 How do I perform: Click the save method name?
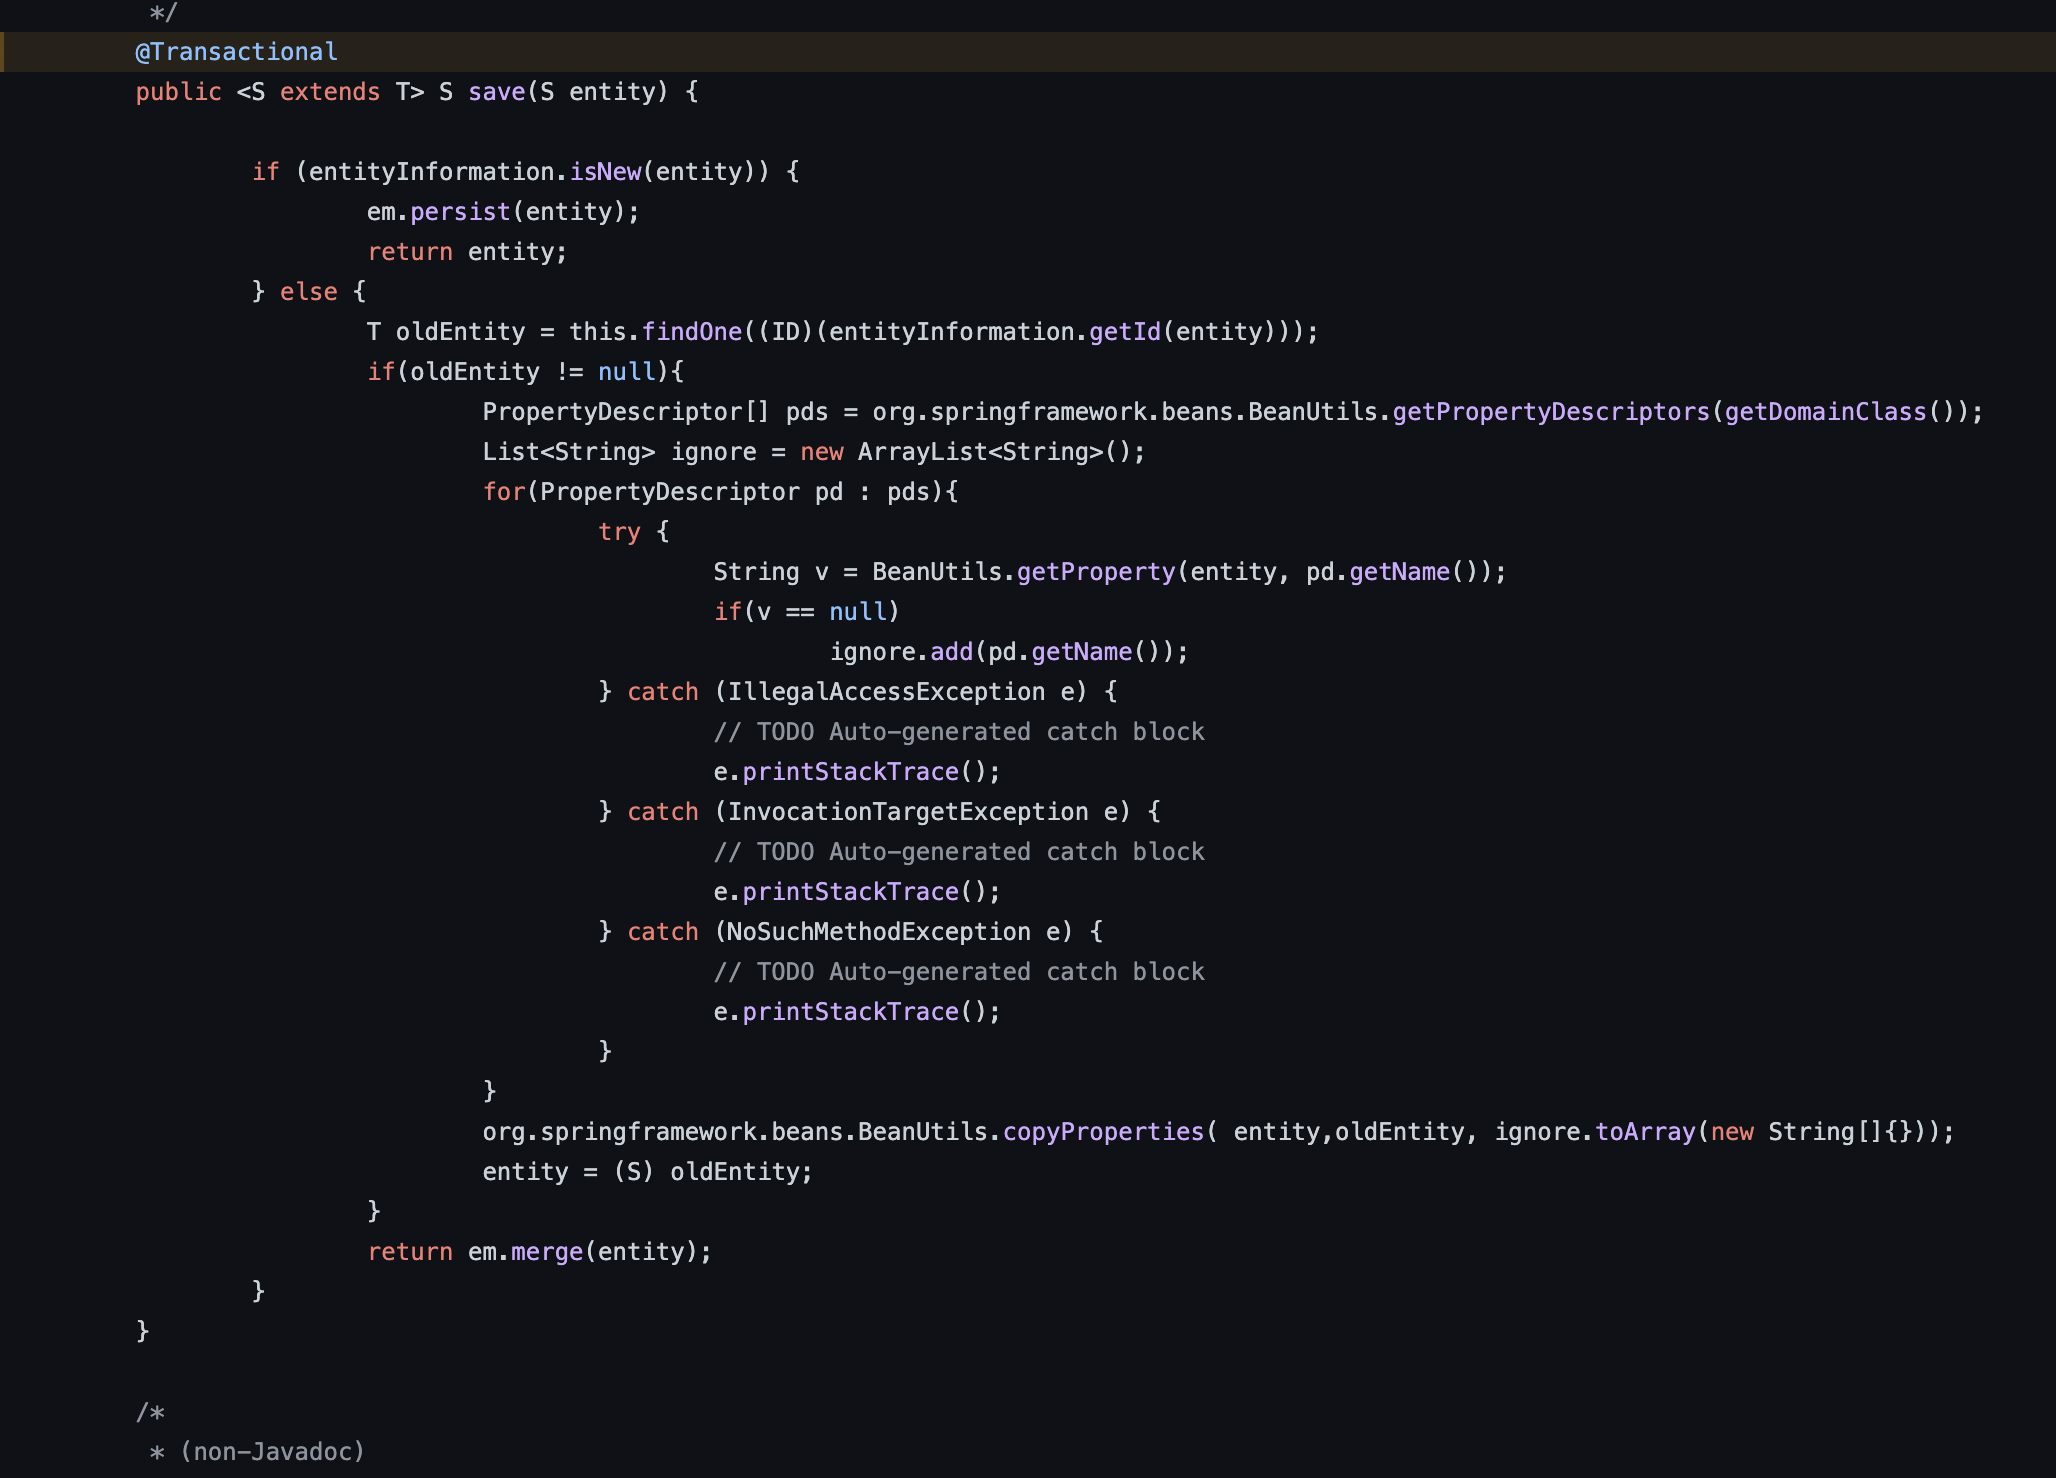[496, 92]
